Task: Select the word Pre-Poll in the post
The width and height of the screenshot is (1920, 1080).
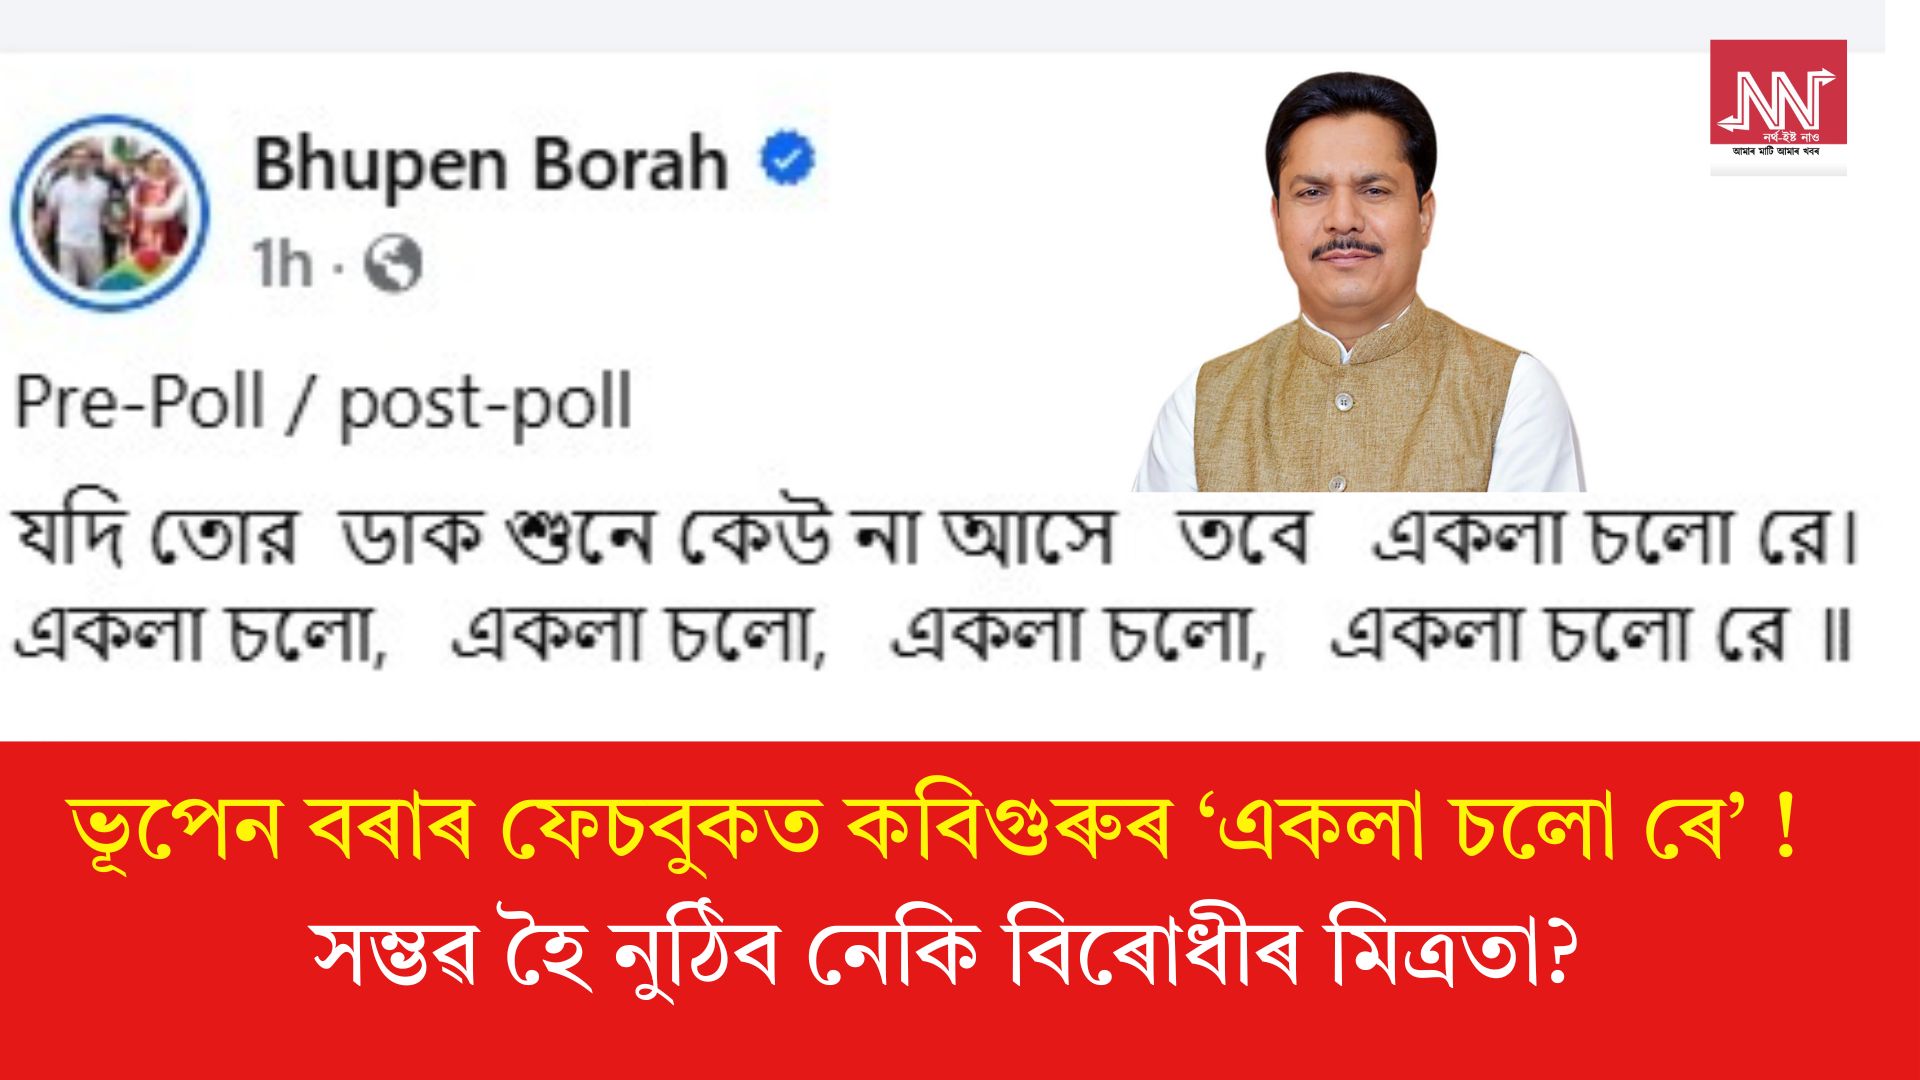Action: [x=141, y=402]
